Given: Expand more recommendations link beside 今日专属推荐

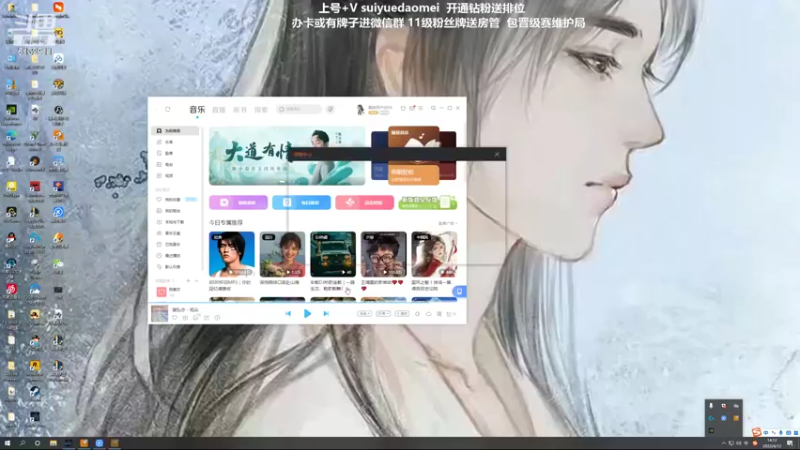Looking at the screenshot, I should [447, 223].
